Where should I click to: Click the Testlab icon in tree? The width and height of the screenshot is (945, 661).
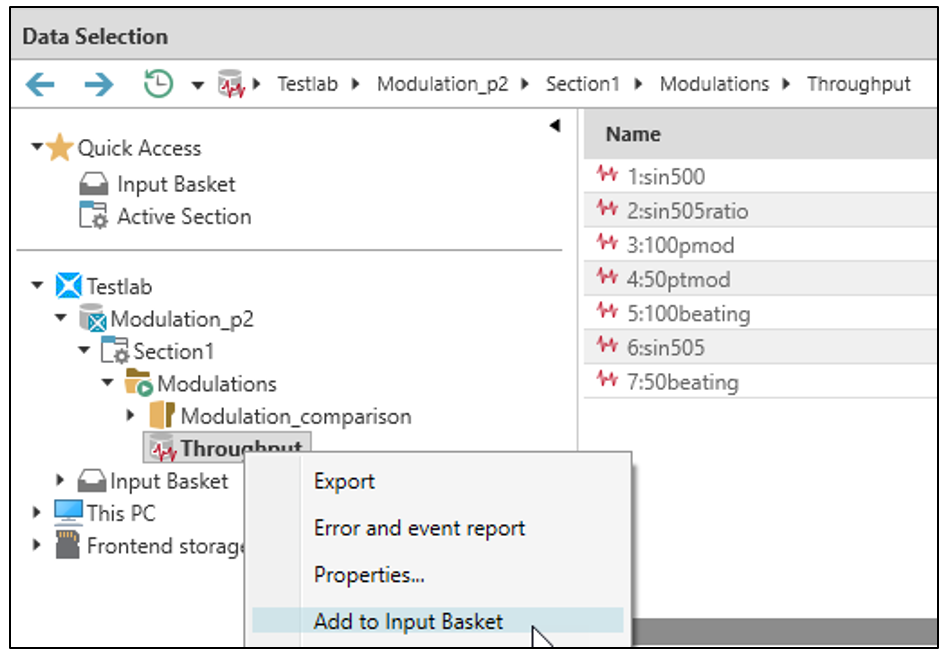click(68, 287)
